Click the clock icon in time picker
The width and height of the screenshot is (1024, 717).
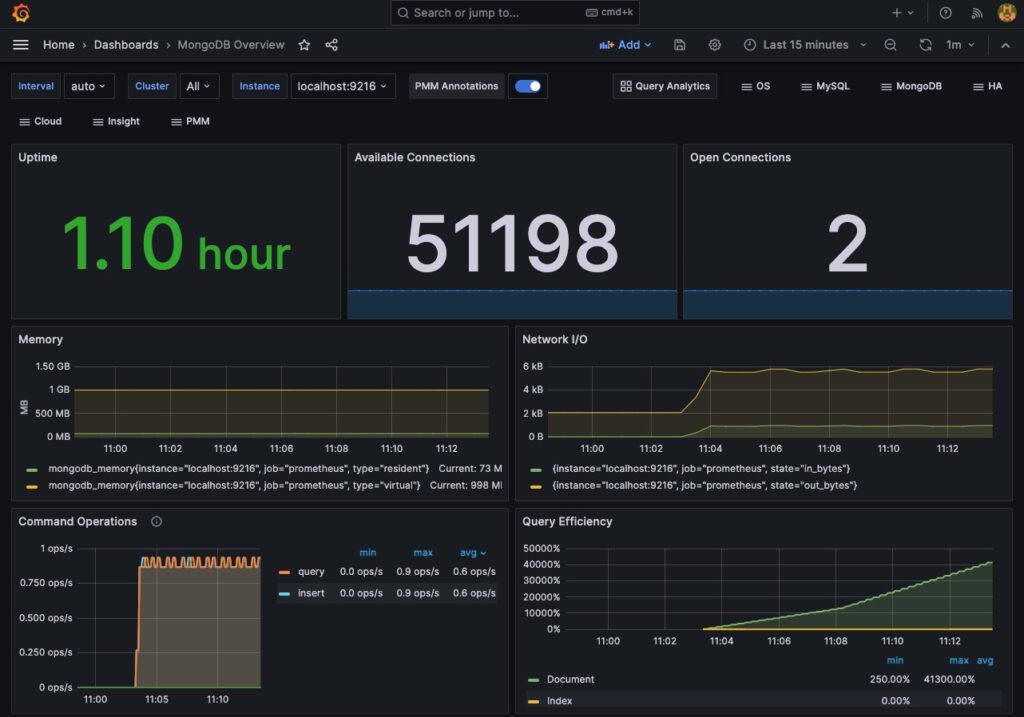tap(750, 44)
